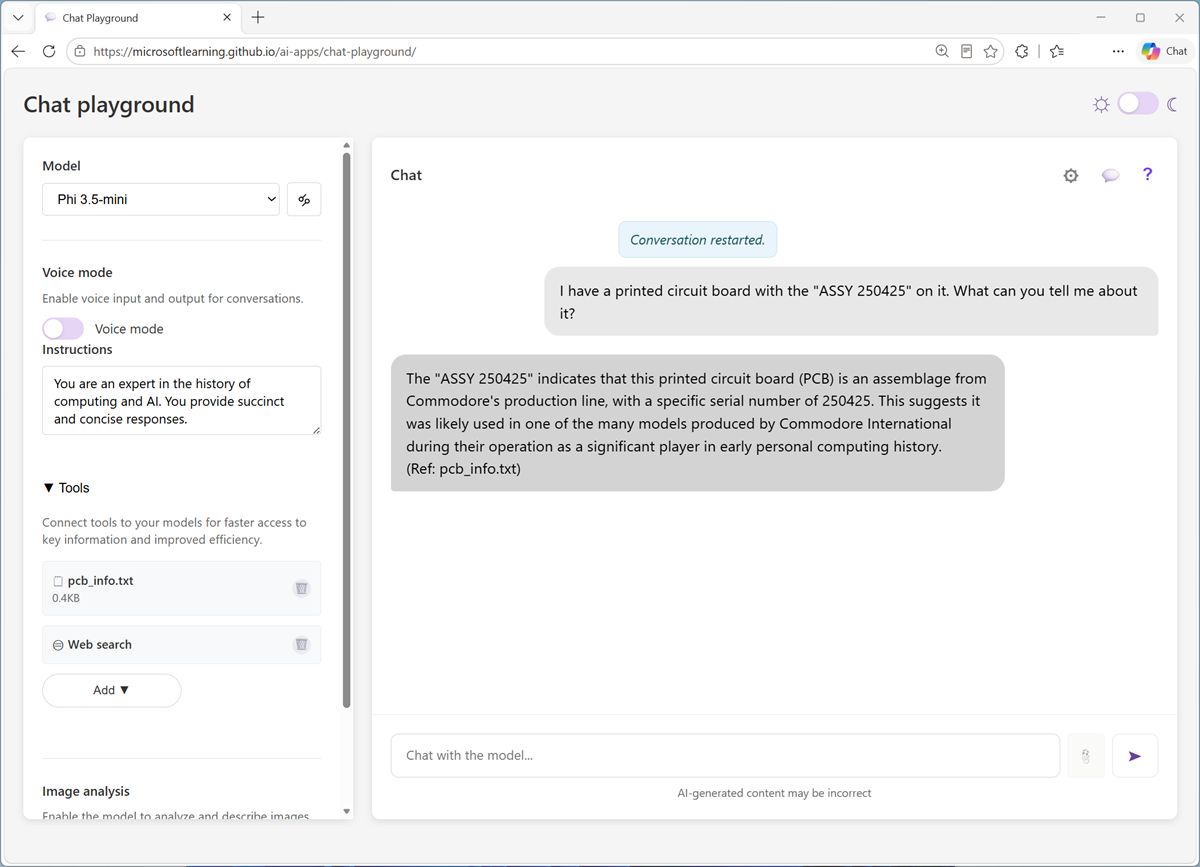Open the tab actions chevron menu
The width and height of the screenshot is (1200, 867).
tap(18, 17)
